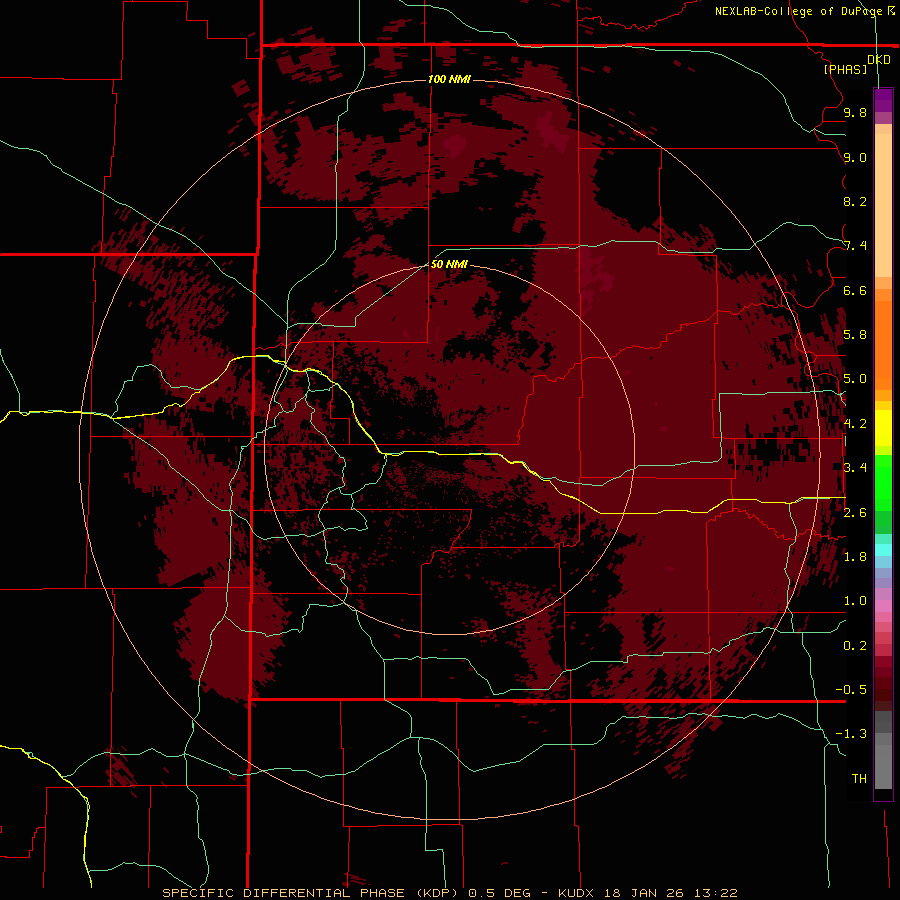Click the 6.6 scale value

[855, 290]
